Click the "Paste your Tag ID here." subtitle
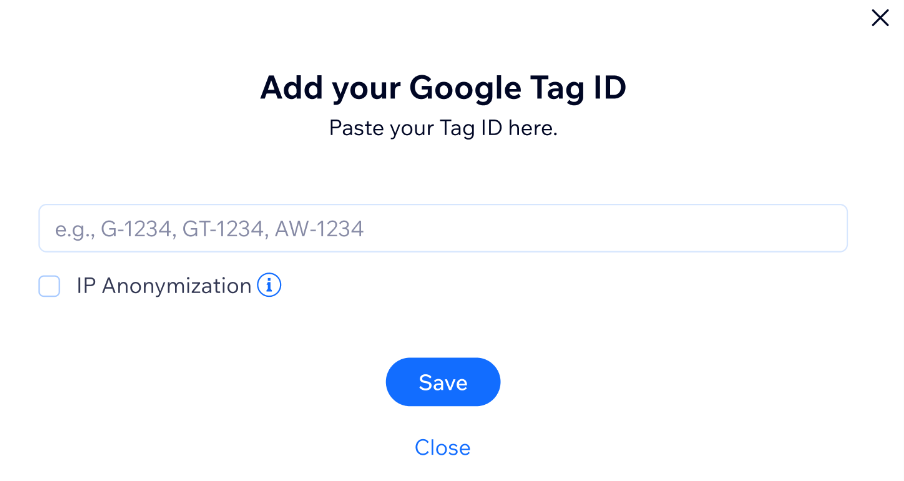 [443, 128]
